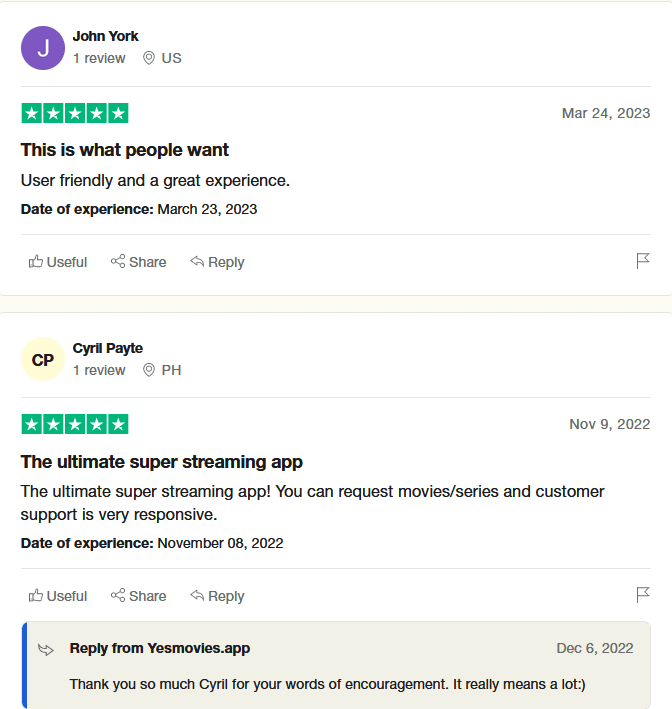Mark Cyril Payte's review as Useful

[57, 596]
